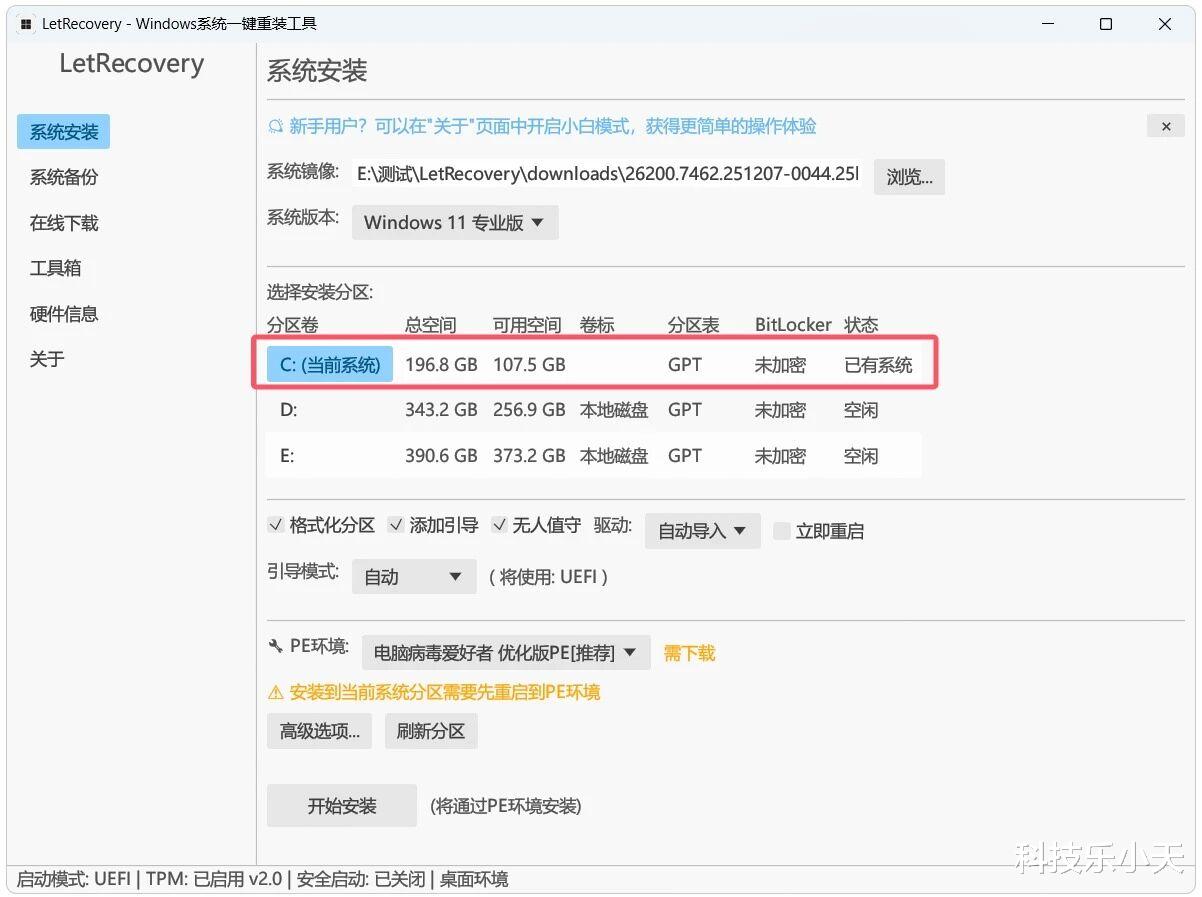Click the 107.5 GB free space value

pos(529,365)
